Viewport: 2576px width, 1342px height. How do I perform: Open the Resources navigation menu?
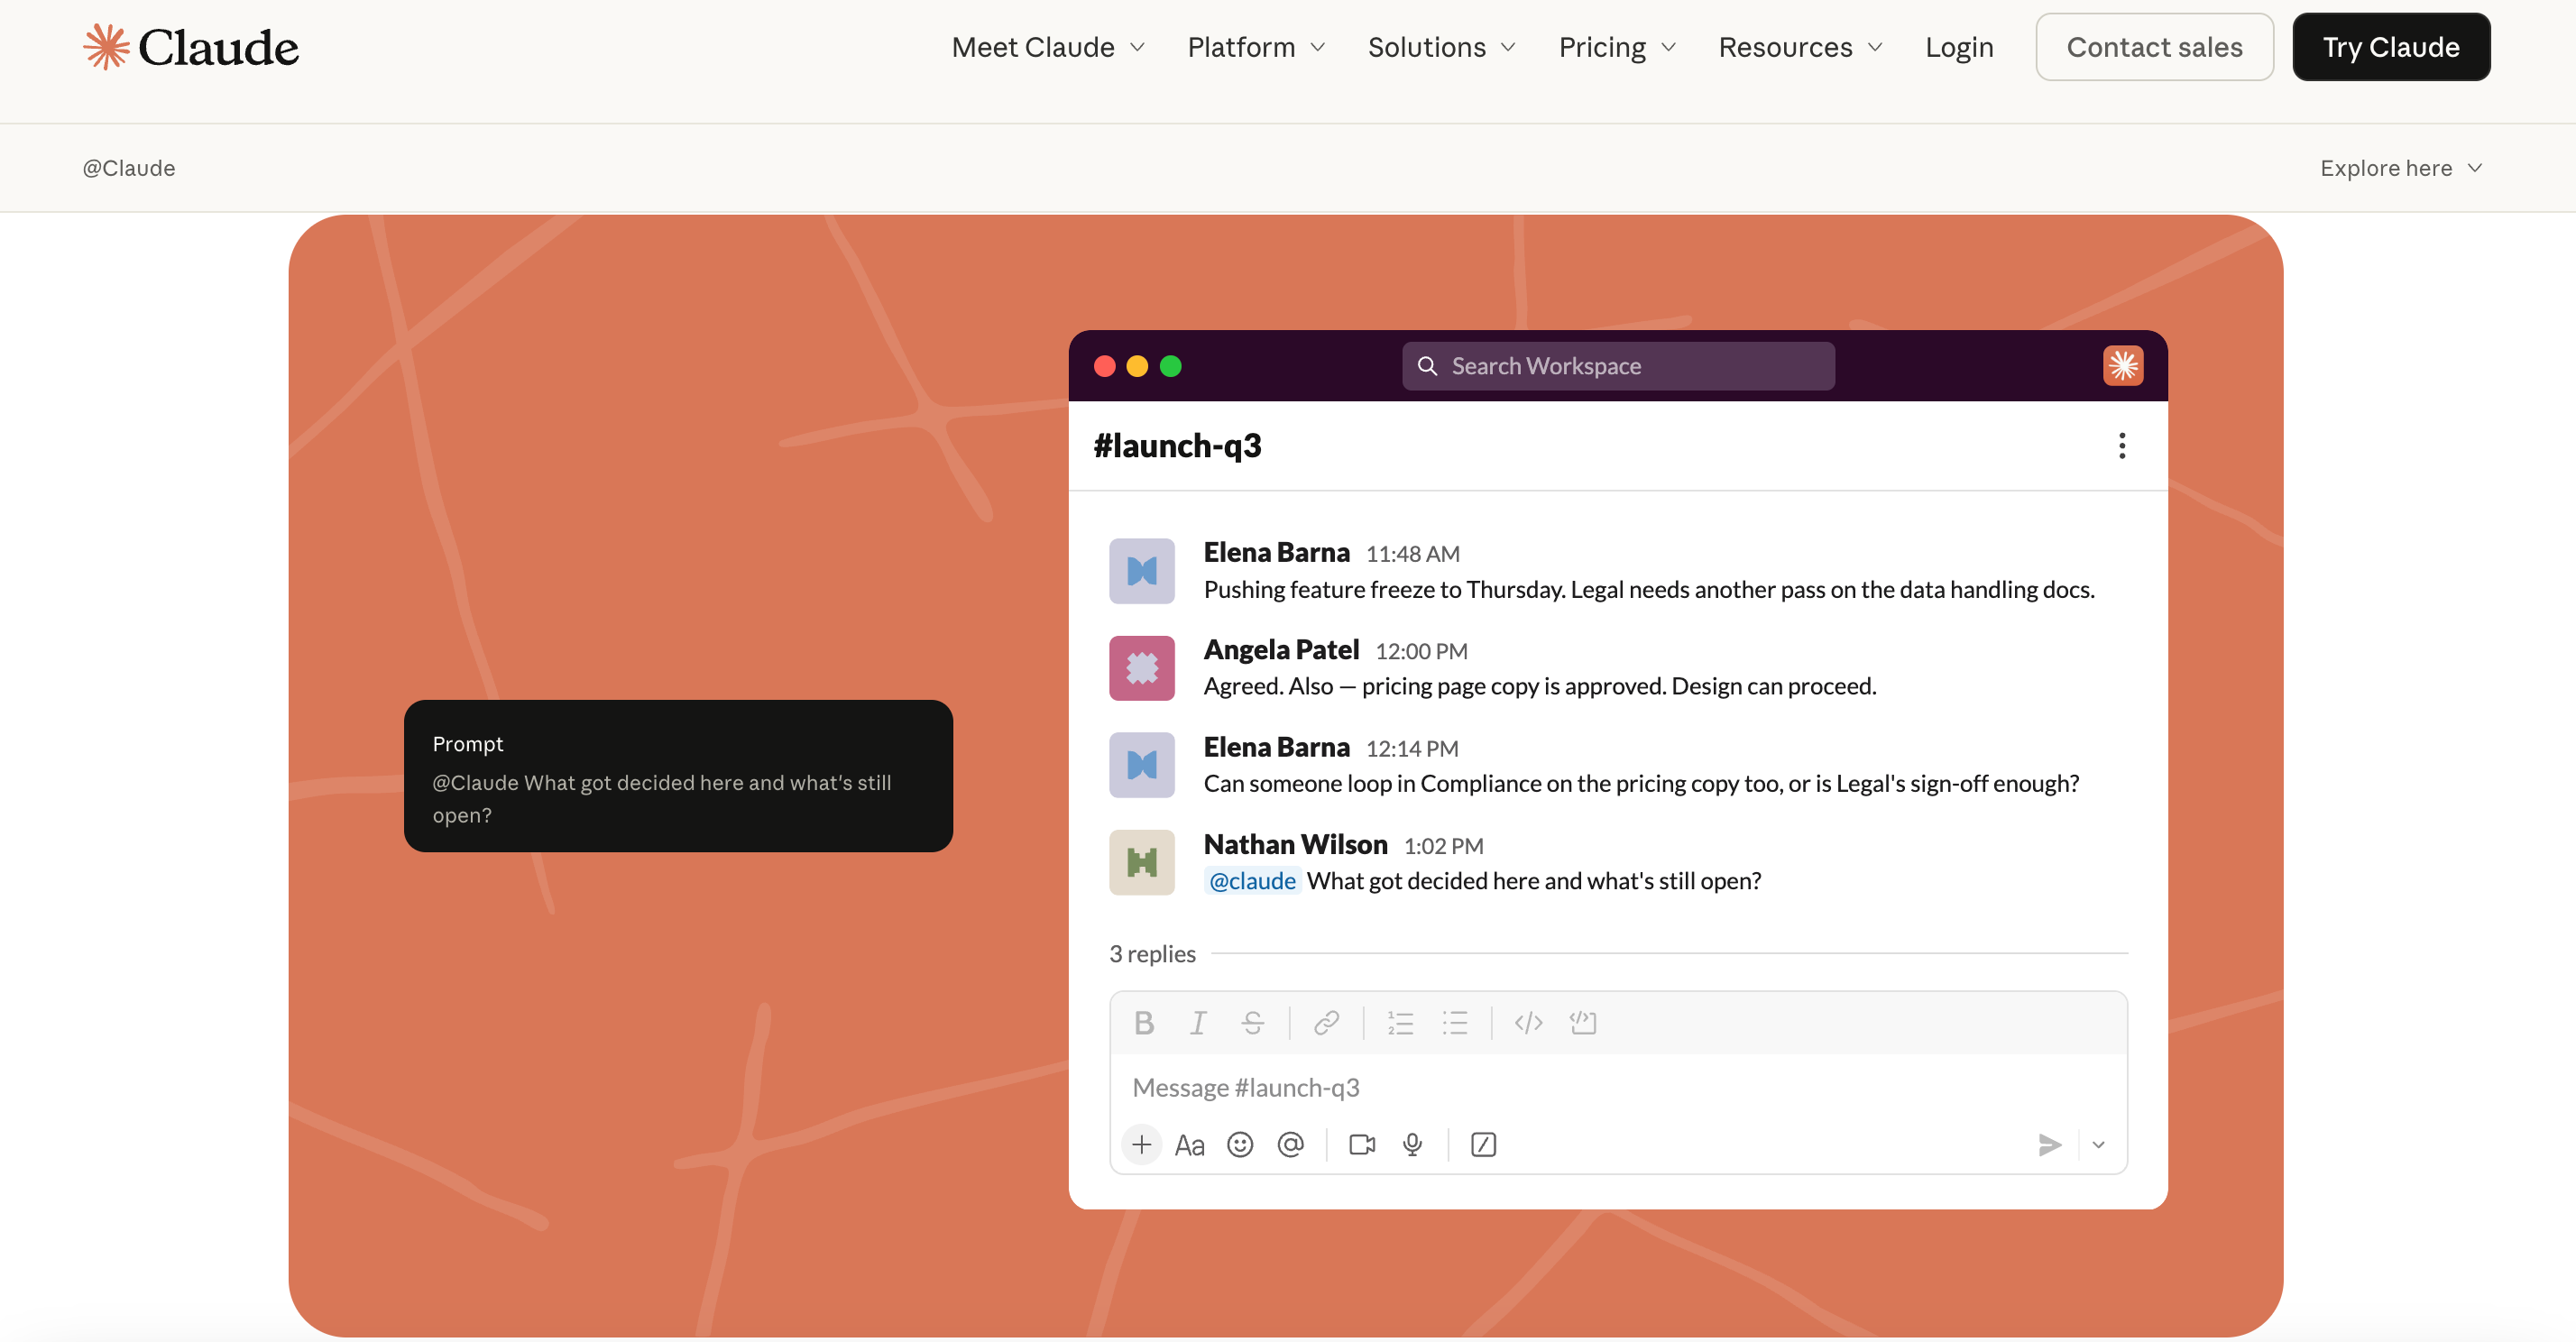click(1800, 47)
